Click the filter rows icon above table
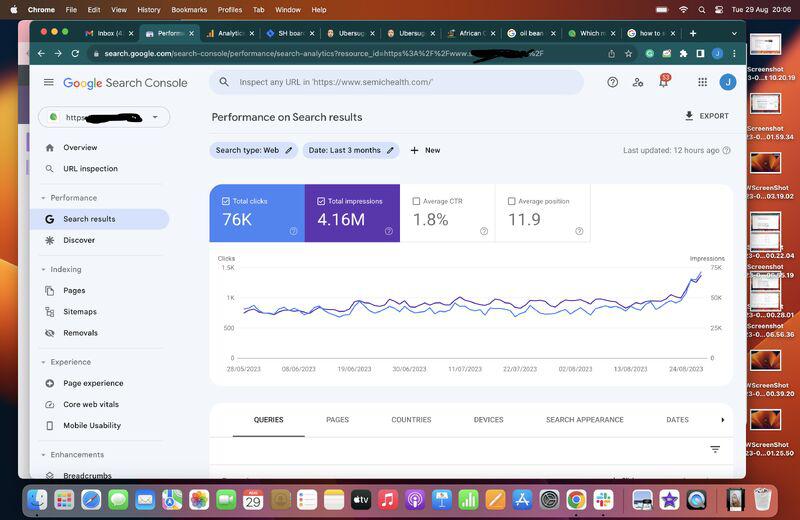This screenshot has height=520, width=800. click(715, 449)
